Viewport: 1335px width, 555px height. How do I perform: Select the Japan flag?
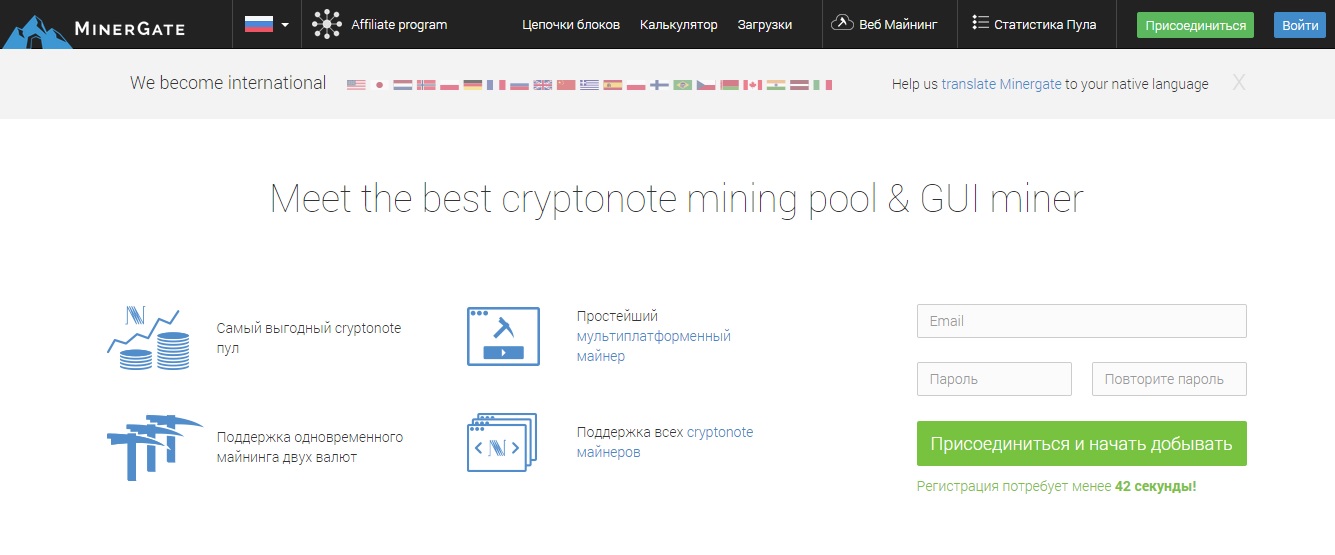(x=379, y=85)
